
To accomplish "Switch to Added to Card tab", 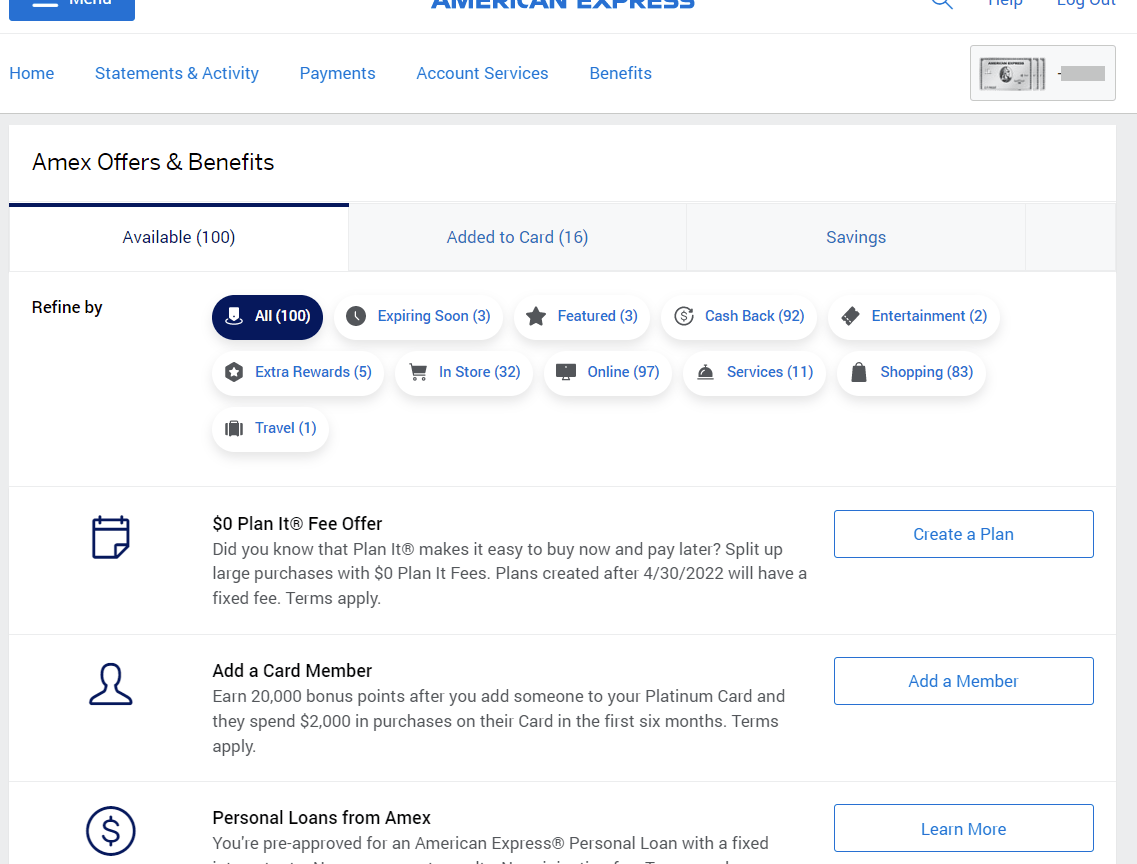I will (x=517, y=237).
